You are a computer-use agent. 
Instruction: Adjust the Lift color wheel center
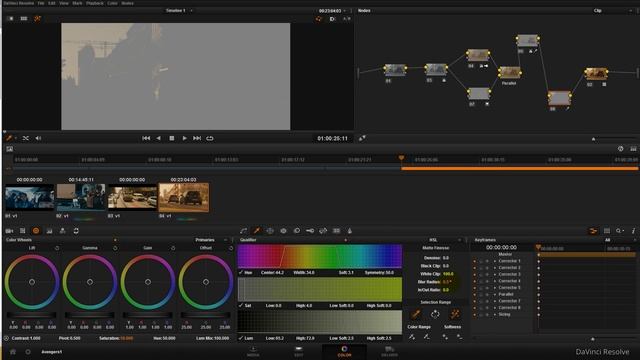click(x=32, y=282)
